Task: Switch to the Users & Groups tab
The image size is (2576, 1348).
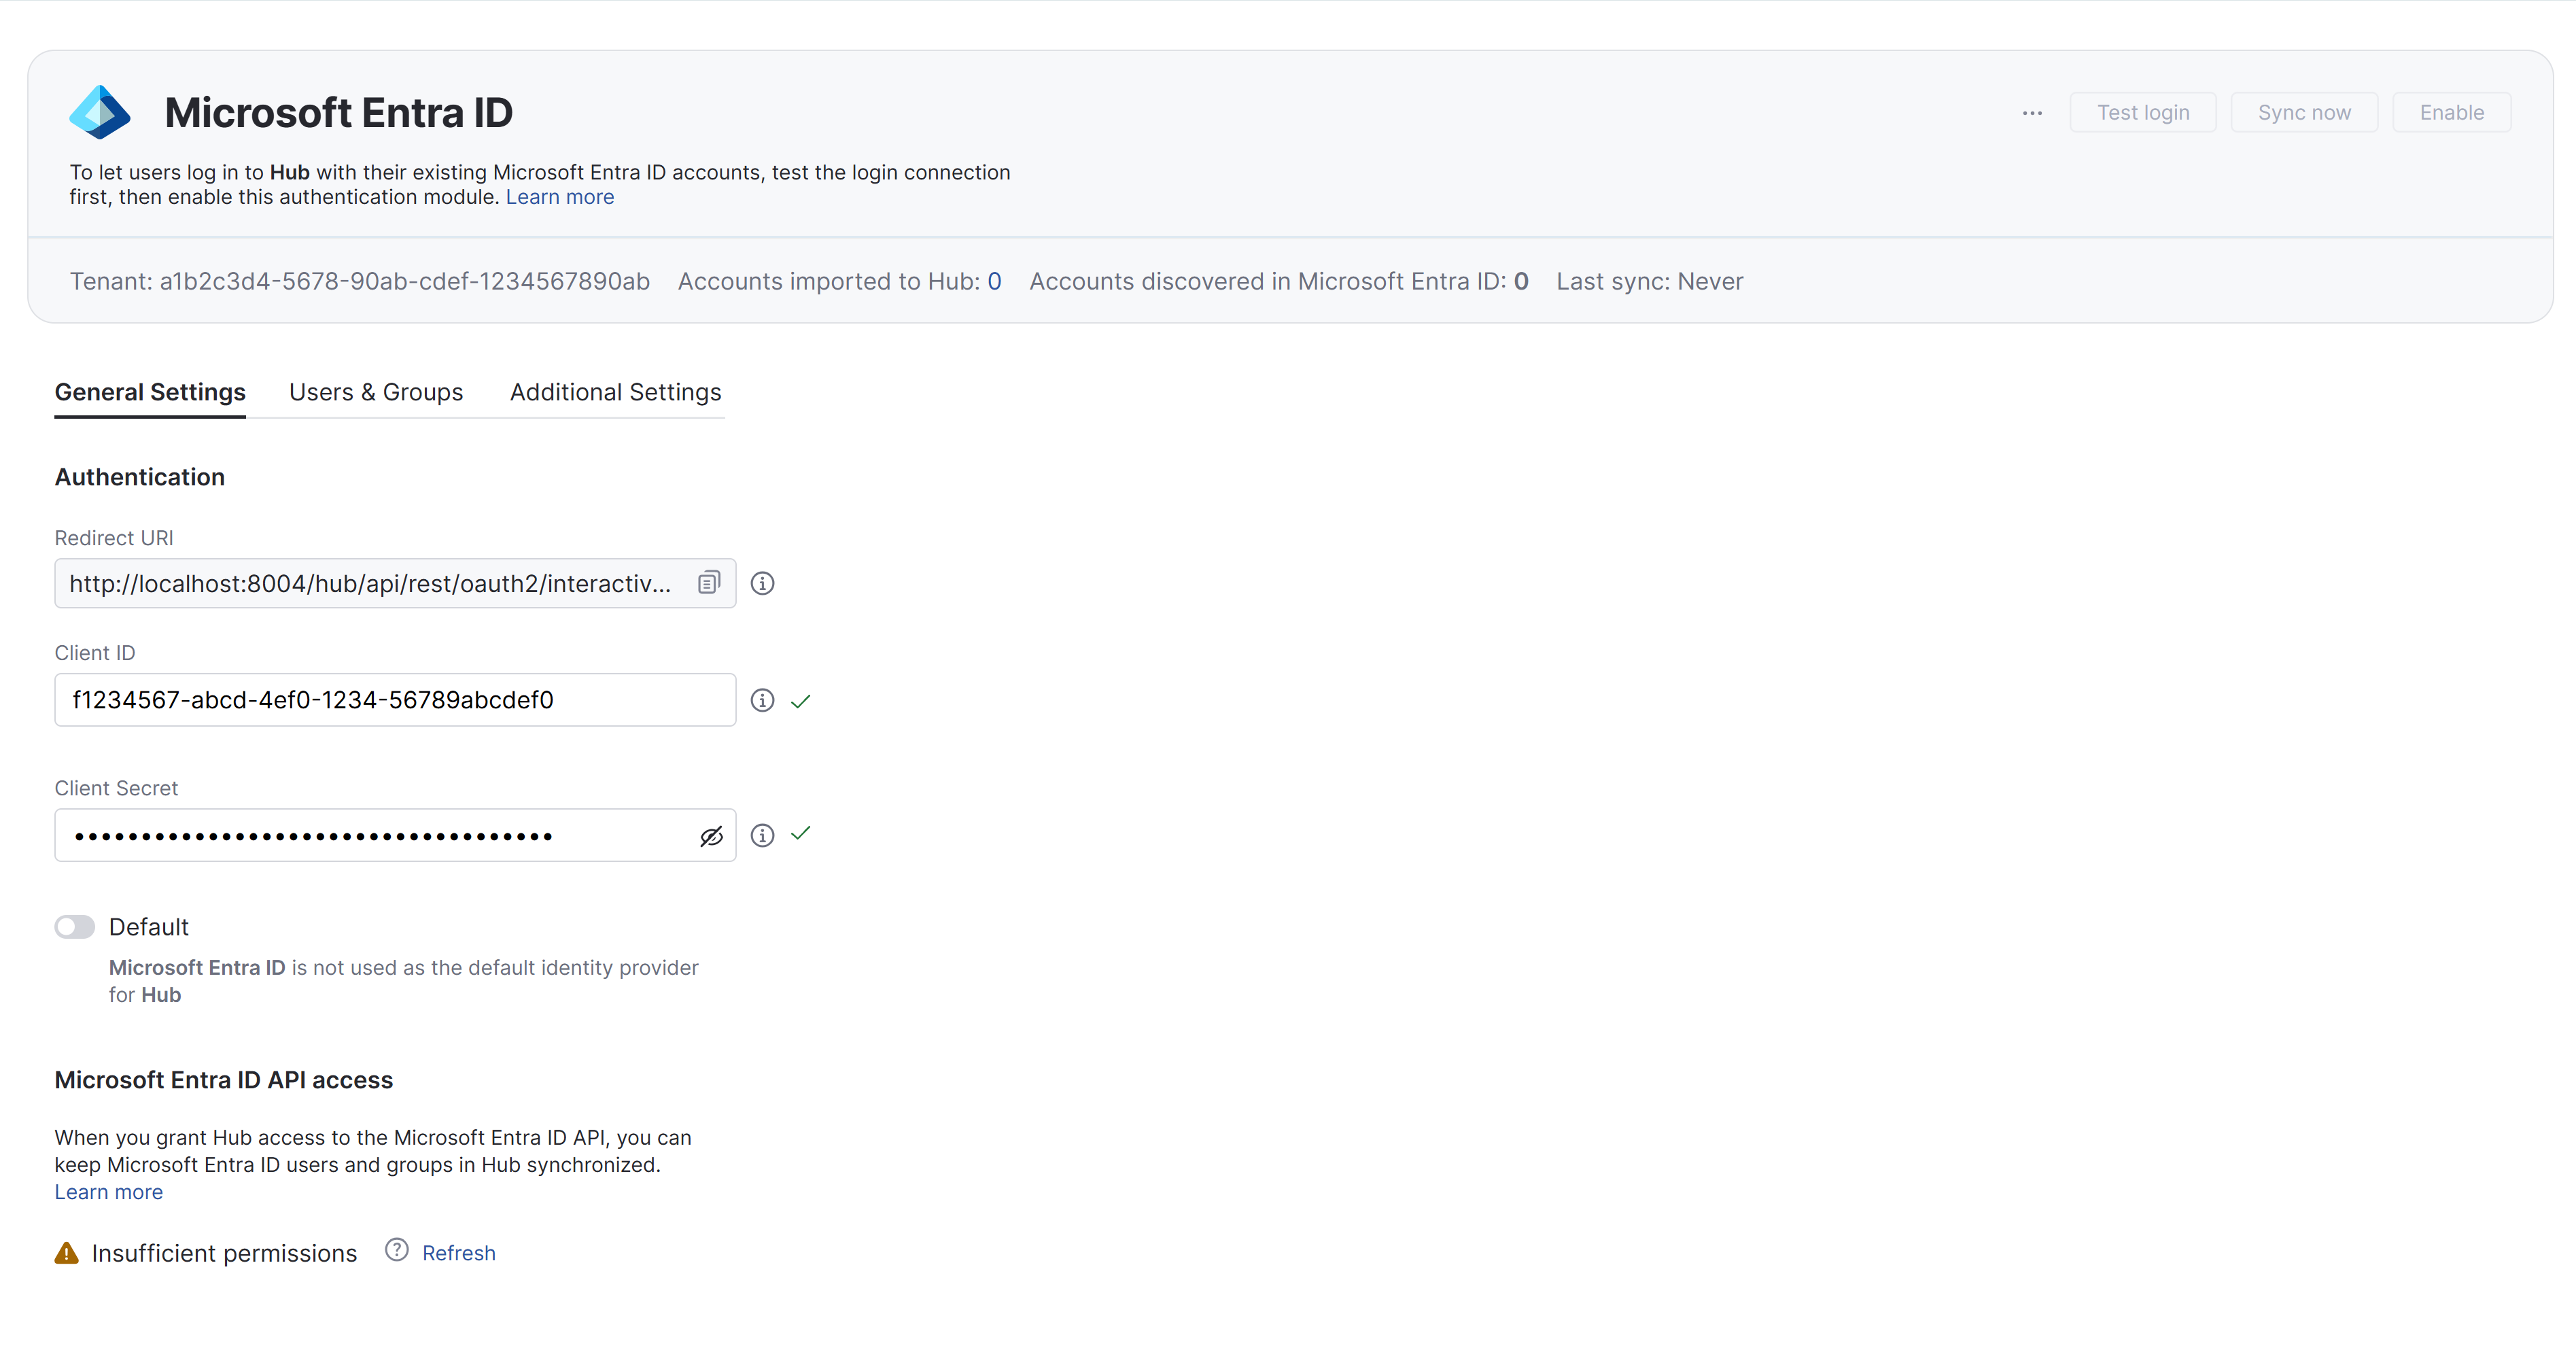Action: (376, 392)
